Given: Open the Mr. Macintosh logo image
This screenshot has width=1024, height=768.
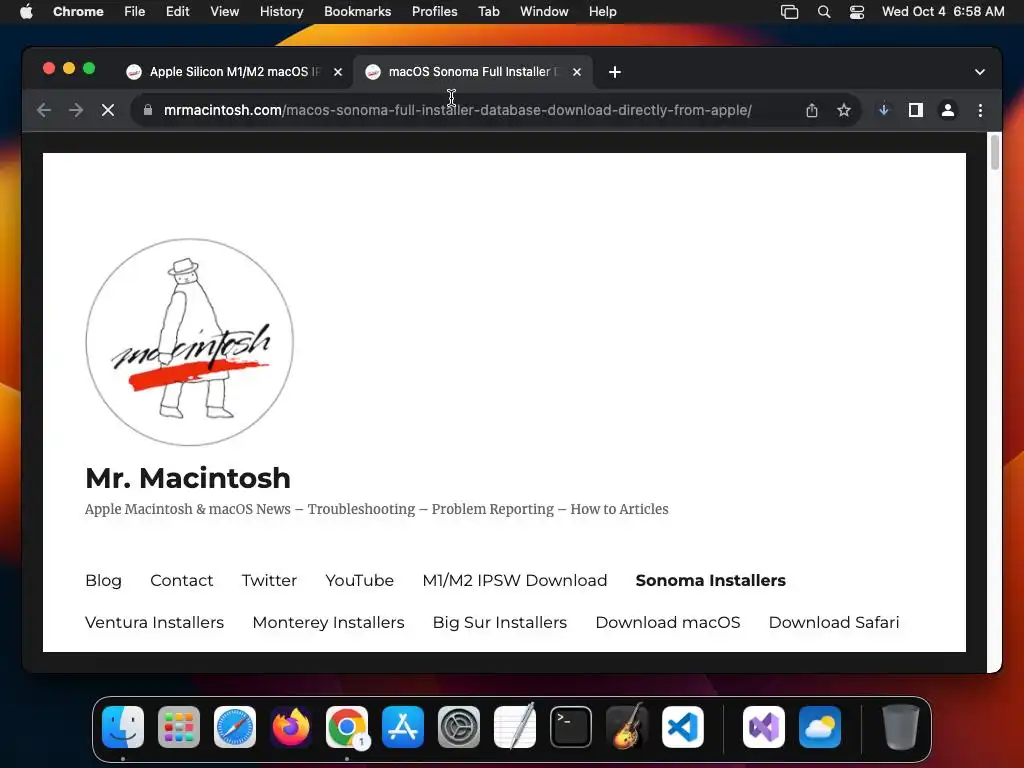Looking at the screenshot, I should coord(189,342).
